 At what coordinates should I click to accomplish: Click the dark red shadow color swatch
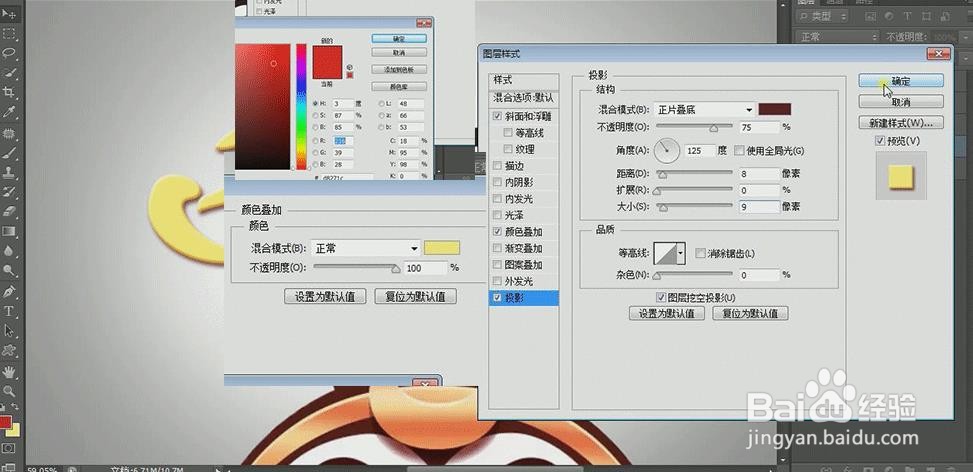click(x=774, y=109)
